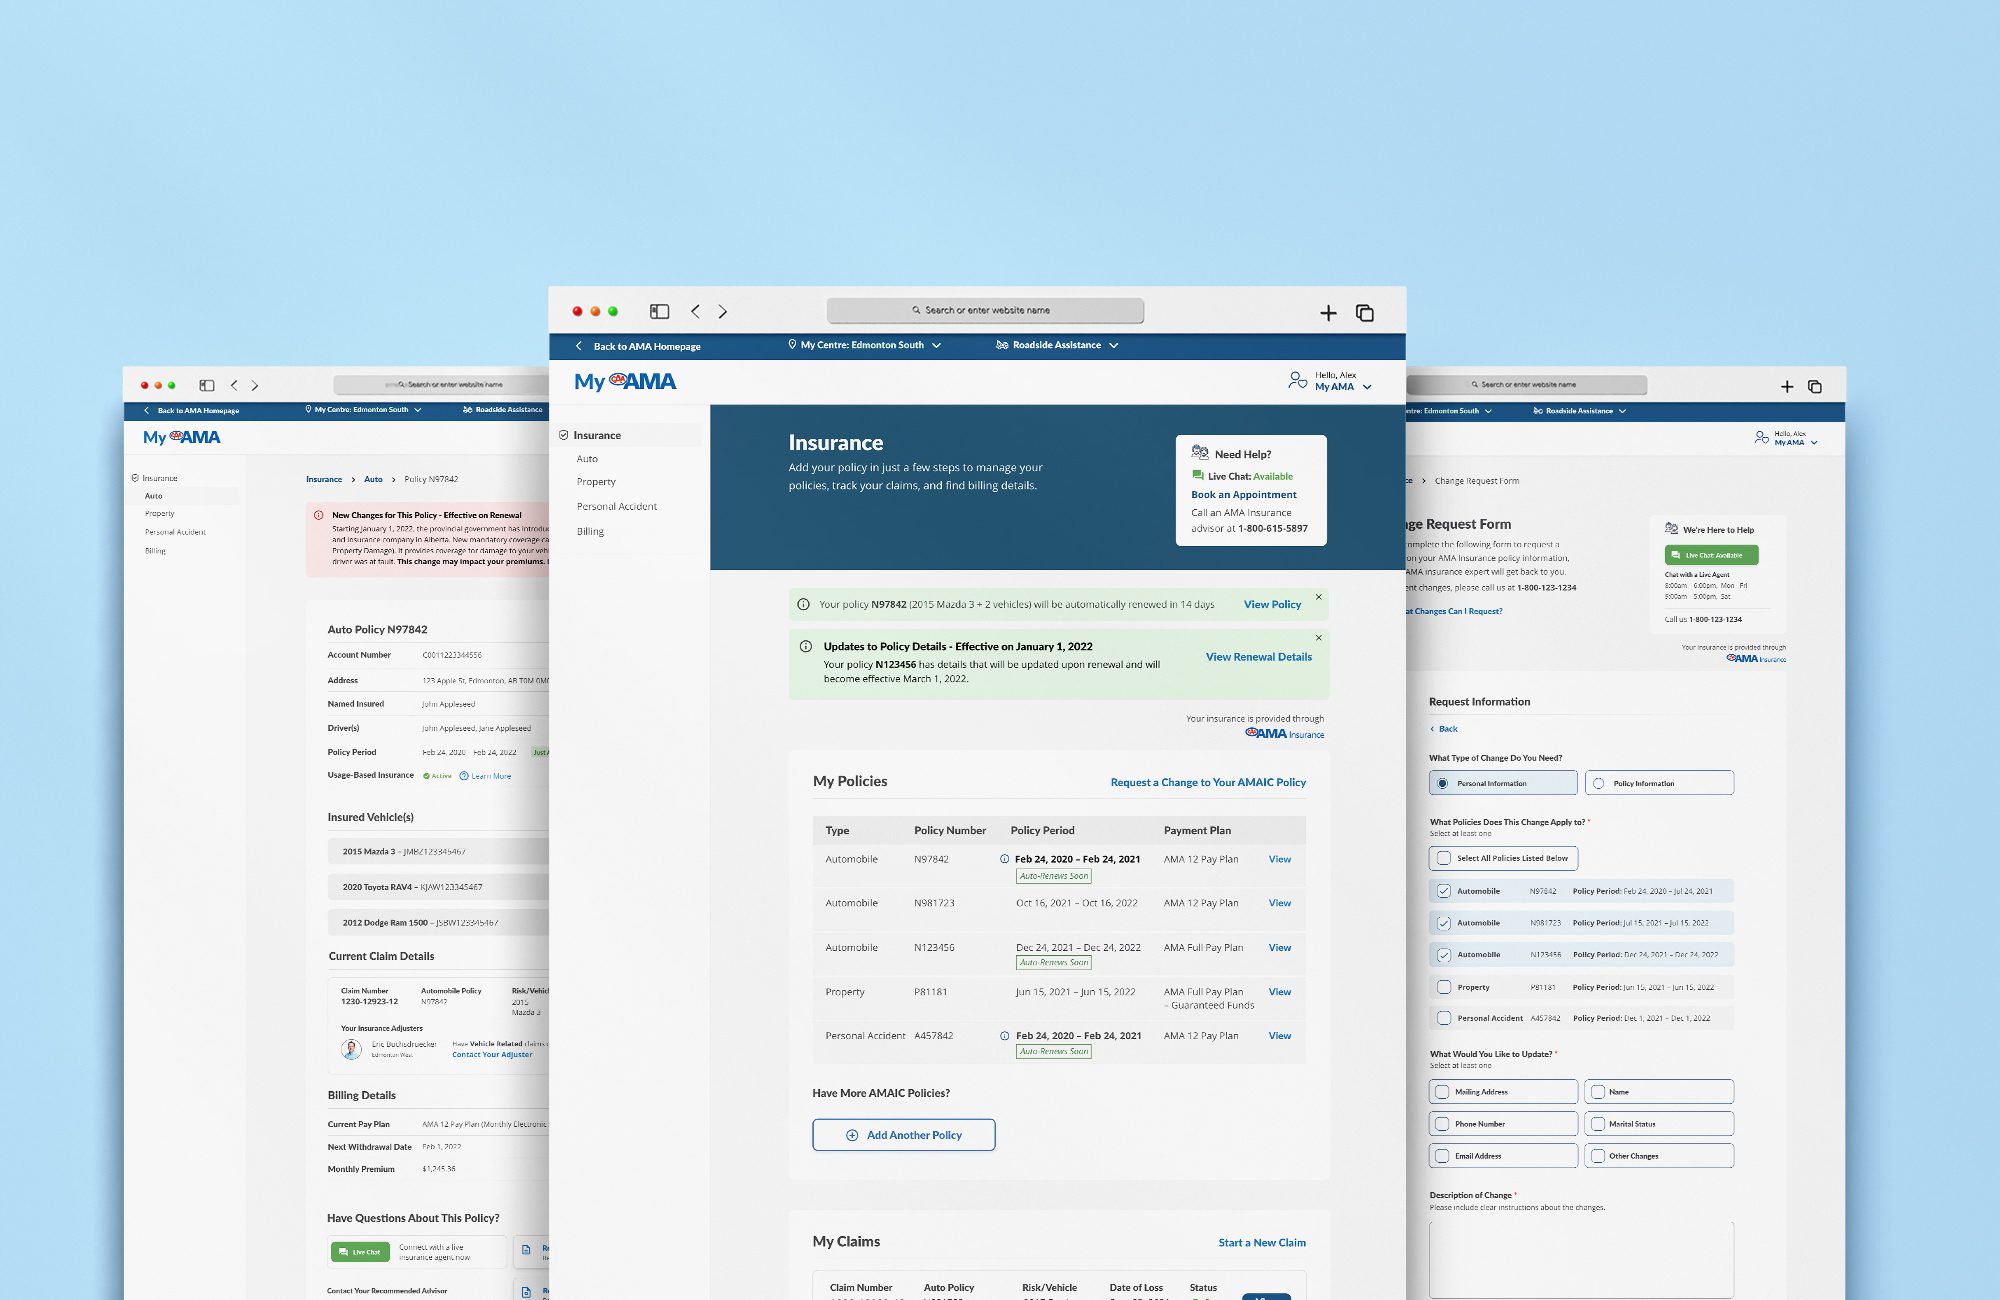Screen dimensions: 2000x1300
Task: Open the Billing item in center sidebar
Action: pyautogui.click(x=590, y=531)
